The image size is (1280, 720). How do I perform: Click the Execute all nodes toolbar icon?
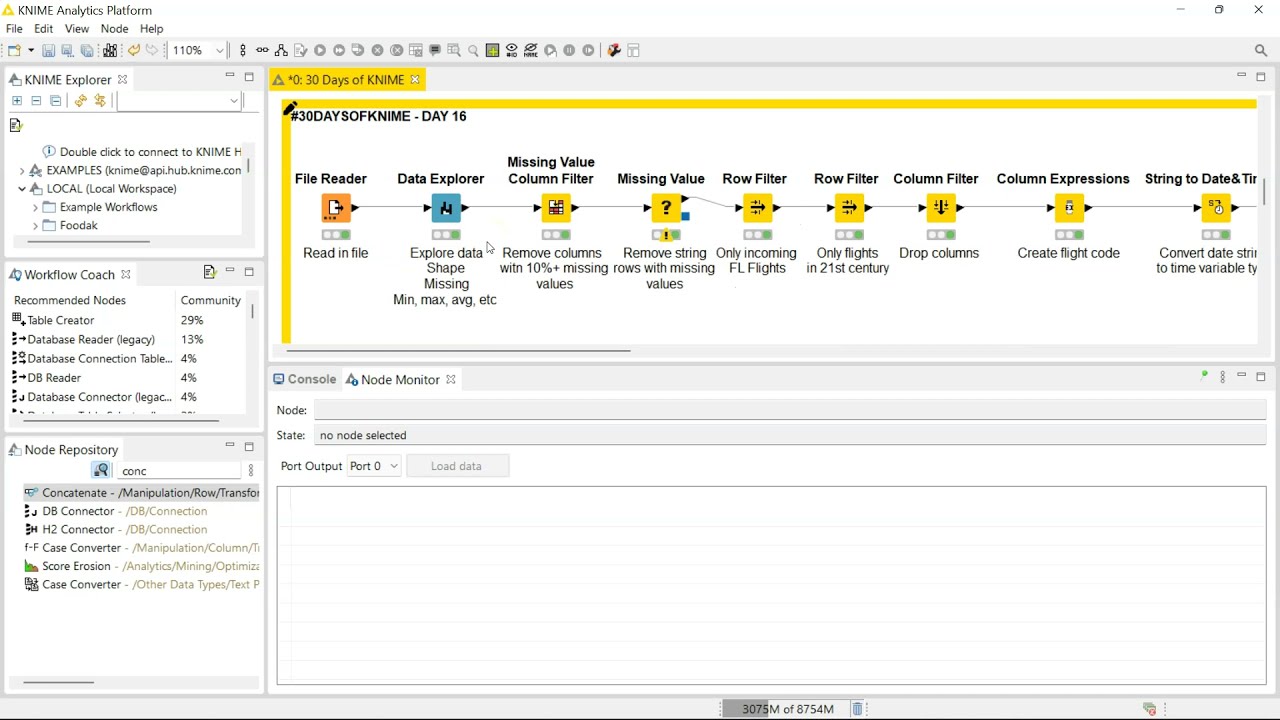click(339, 50)
